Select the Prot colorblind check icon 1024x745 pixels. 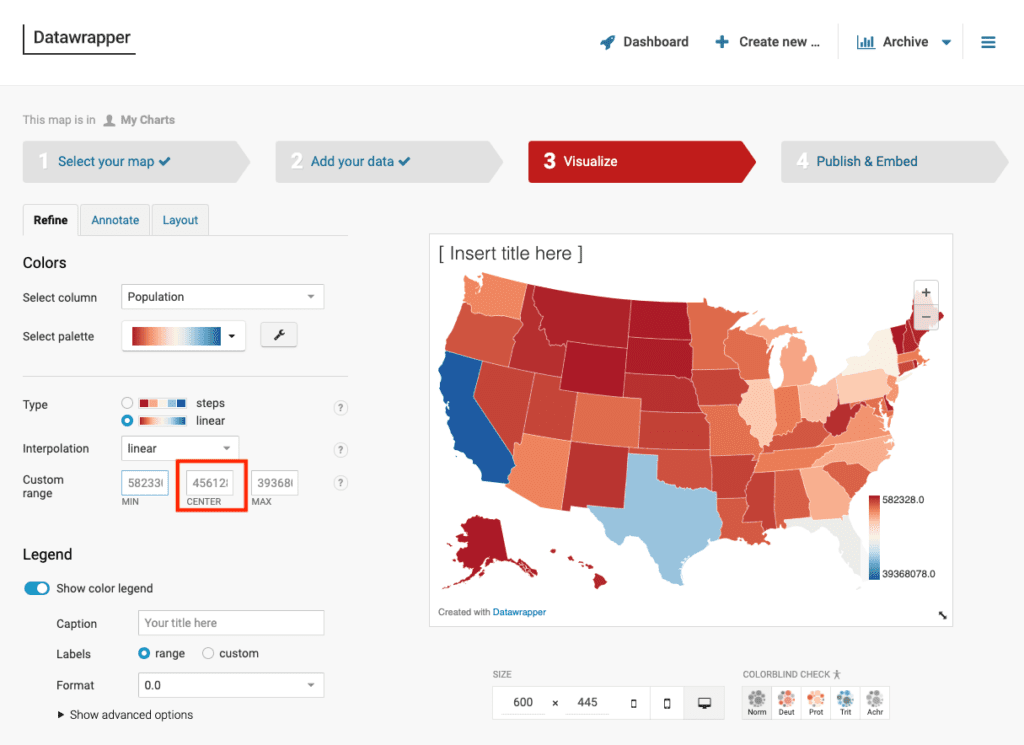[x=815, y=700]
